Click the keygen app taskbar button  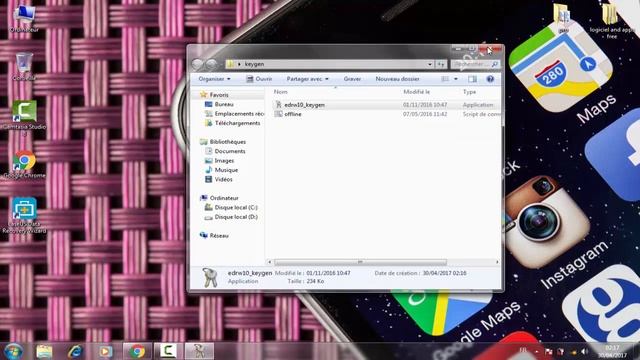tap(199, 351)
